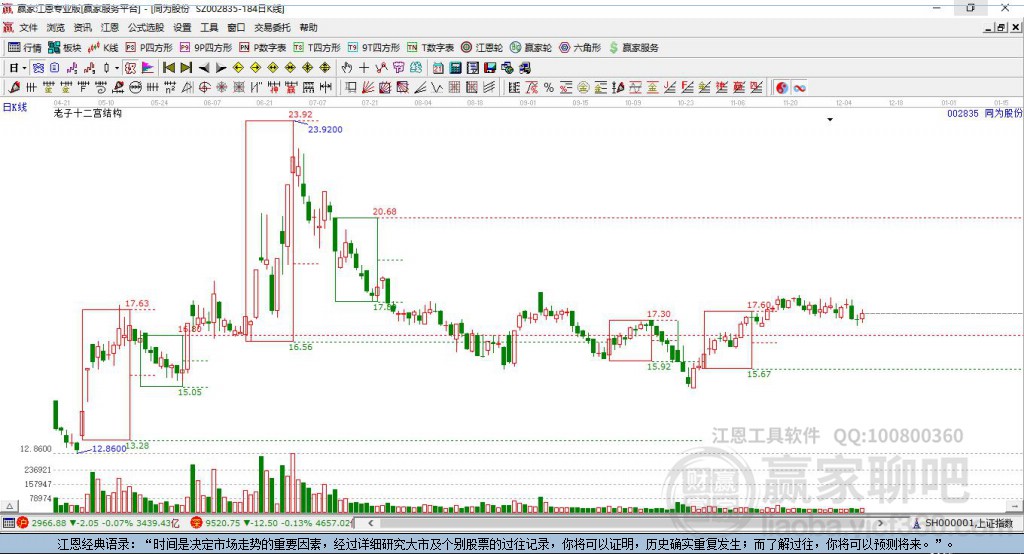Click Shenzhen index 9520.75 status entry
Viewport: 1024px width, 554px height.
pos(272,523)
